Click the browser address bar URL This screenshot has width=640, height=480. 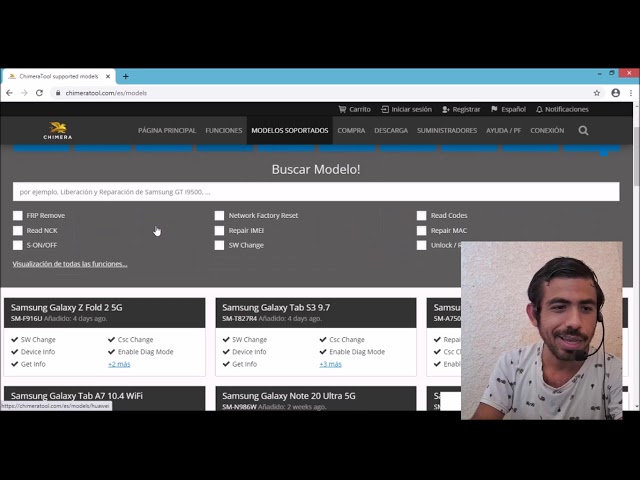[x=106, y=93]
